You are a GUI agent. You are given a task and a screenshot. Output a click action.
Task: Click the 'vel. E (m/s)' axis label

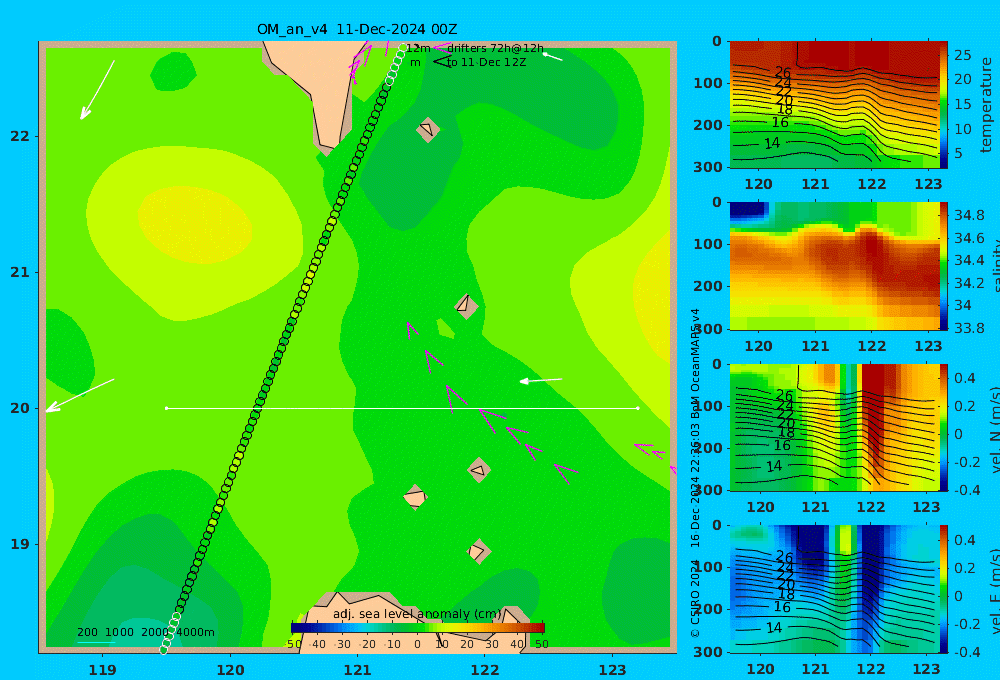[996, 591]
